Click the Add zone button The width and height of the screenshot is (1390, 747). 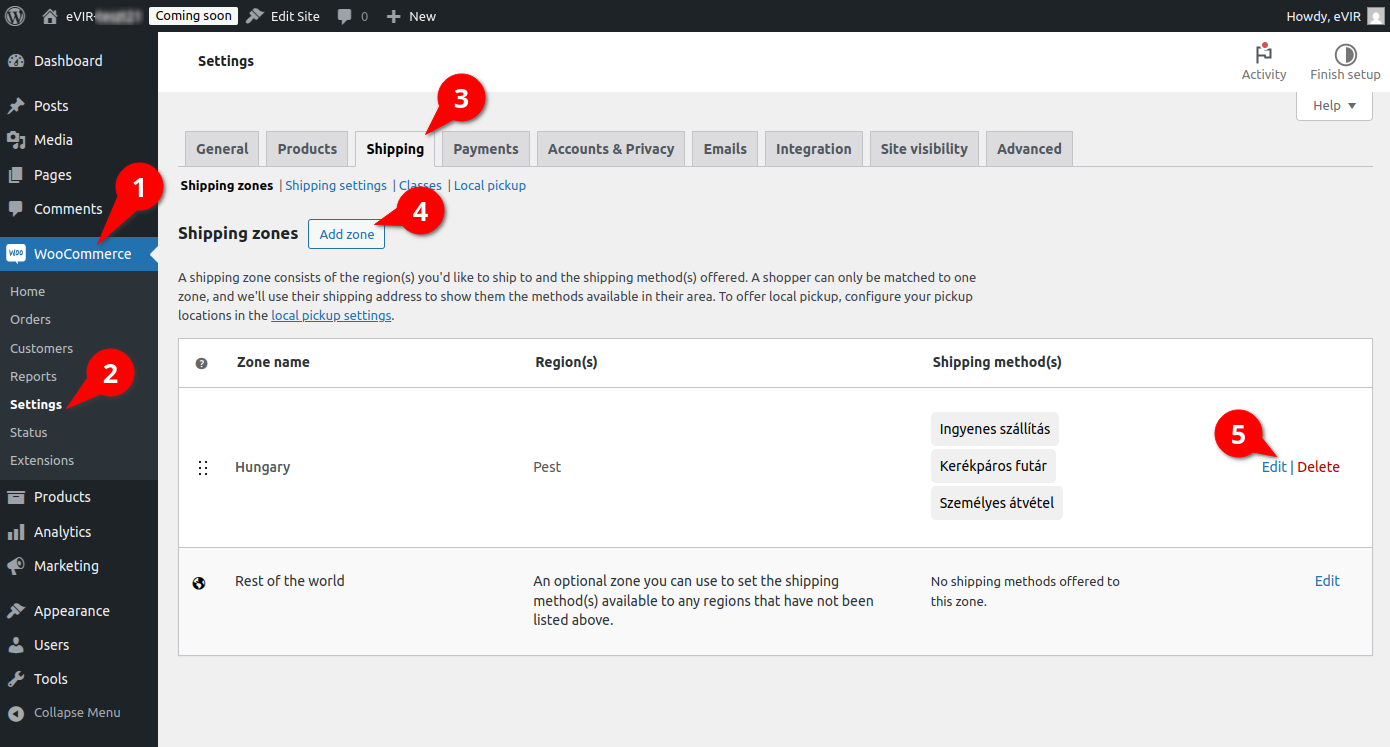point(346,234)
